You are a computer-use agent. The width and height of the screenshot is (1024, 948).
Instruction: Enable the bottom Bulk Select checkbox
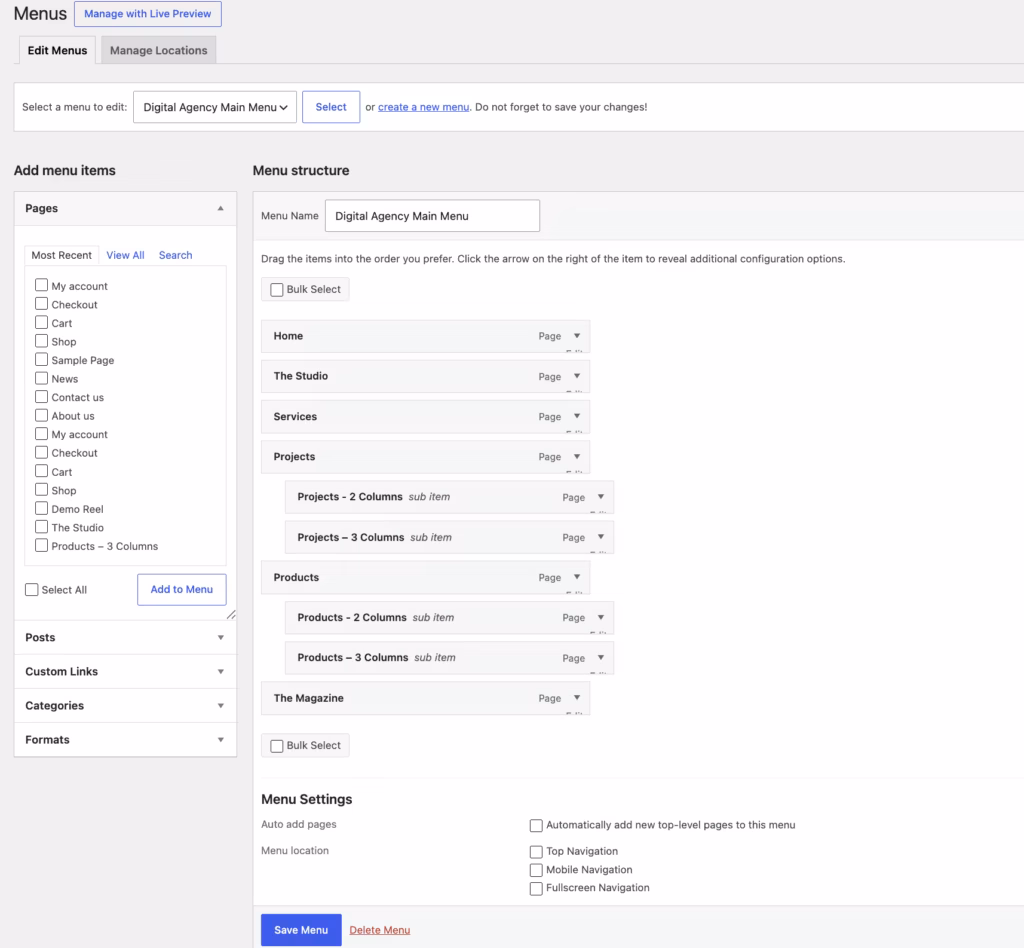click(277, 746)
